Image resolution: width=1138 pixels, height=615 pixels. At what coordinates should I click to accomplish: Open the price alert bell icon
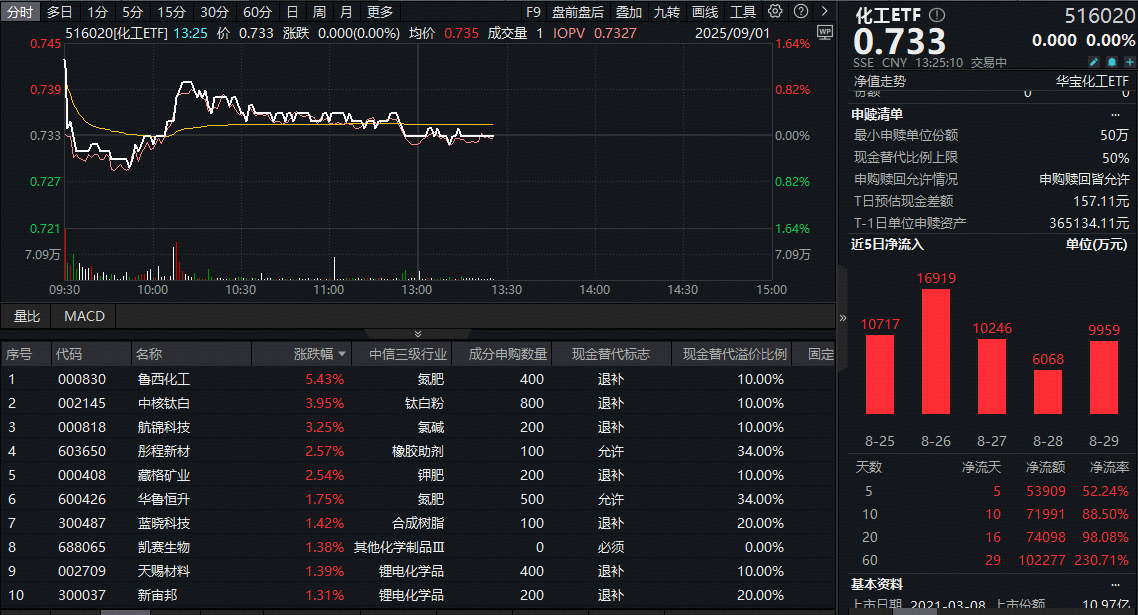[1112, 62]
